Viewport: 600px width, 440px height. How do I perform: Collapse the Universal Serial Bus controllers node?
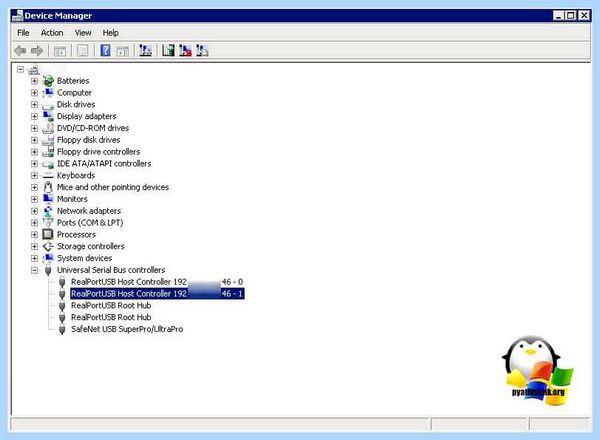[x=34, y=270]
